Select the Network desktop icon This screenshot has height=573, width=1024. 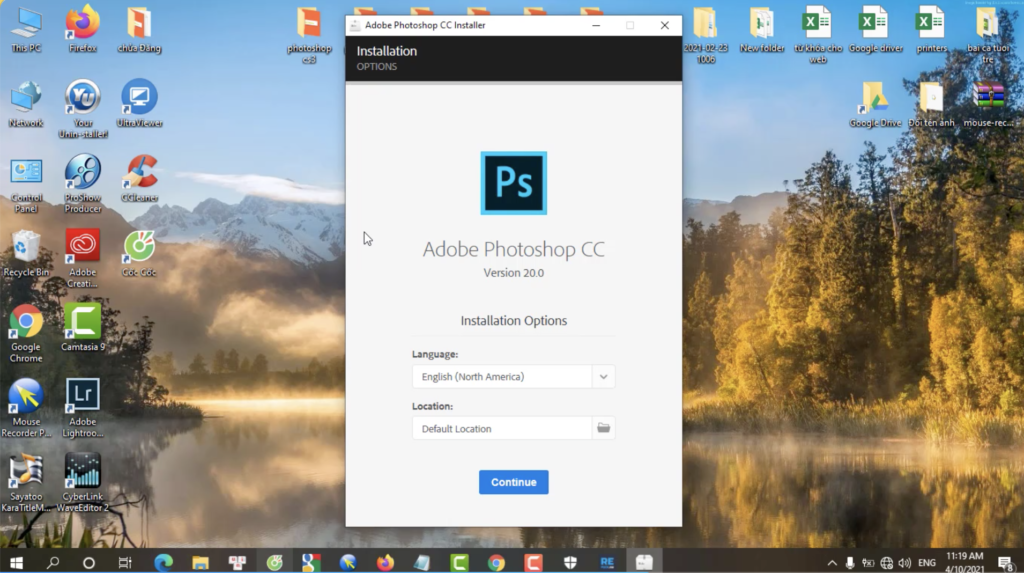click(26, 105)
